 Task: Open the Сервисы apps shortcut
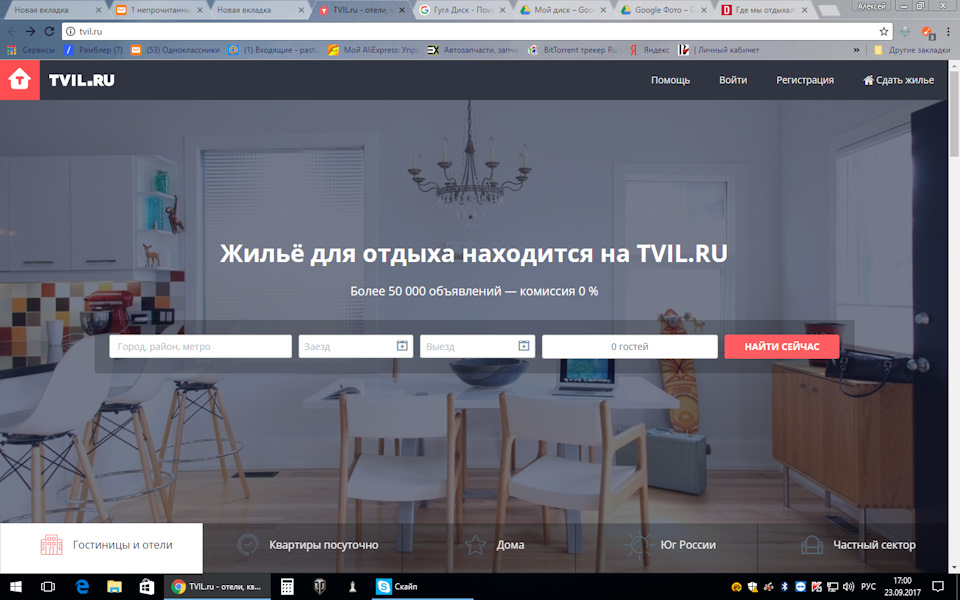tap(31, 50)
